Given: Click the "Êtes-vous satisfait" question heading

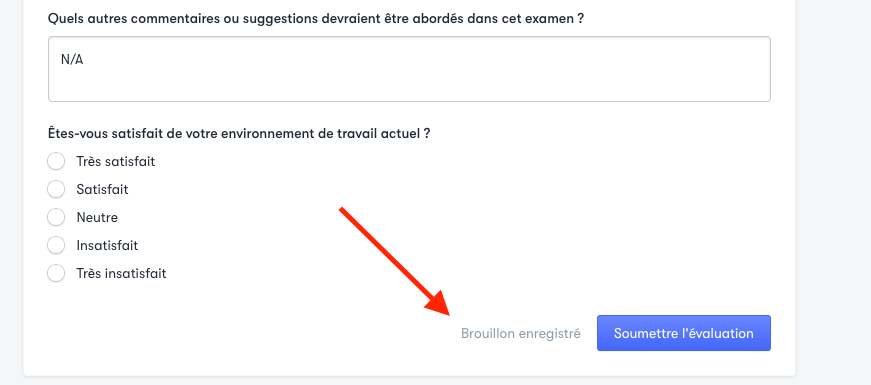Looking at the screenshot, I should click(x=239, y=134).
